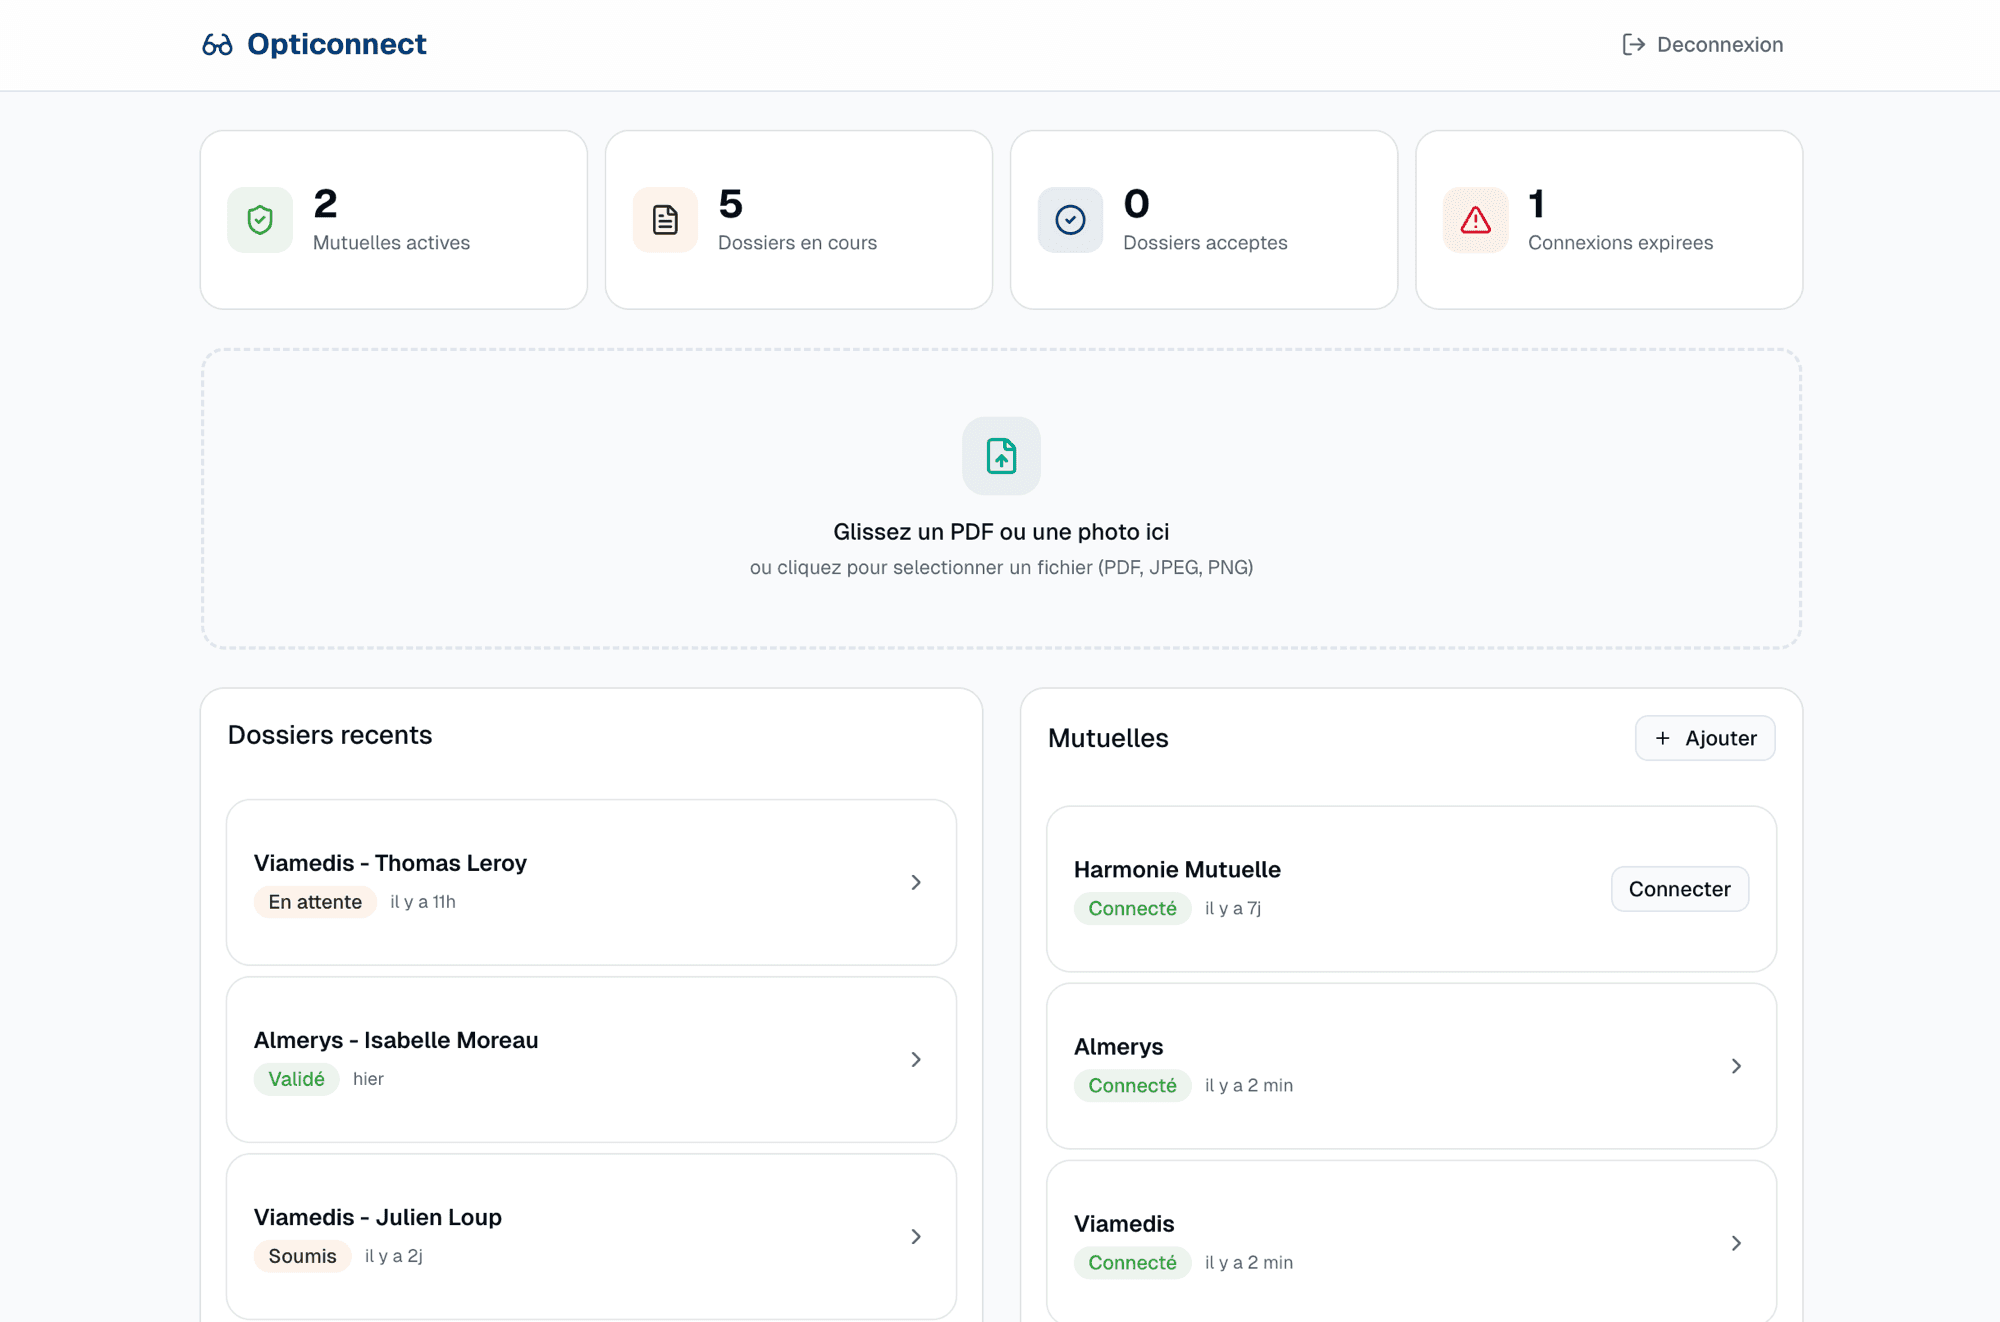
Task: Select the En attente status badge
Action: click(x=314, y=901)
